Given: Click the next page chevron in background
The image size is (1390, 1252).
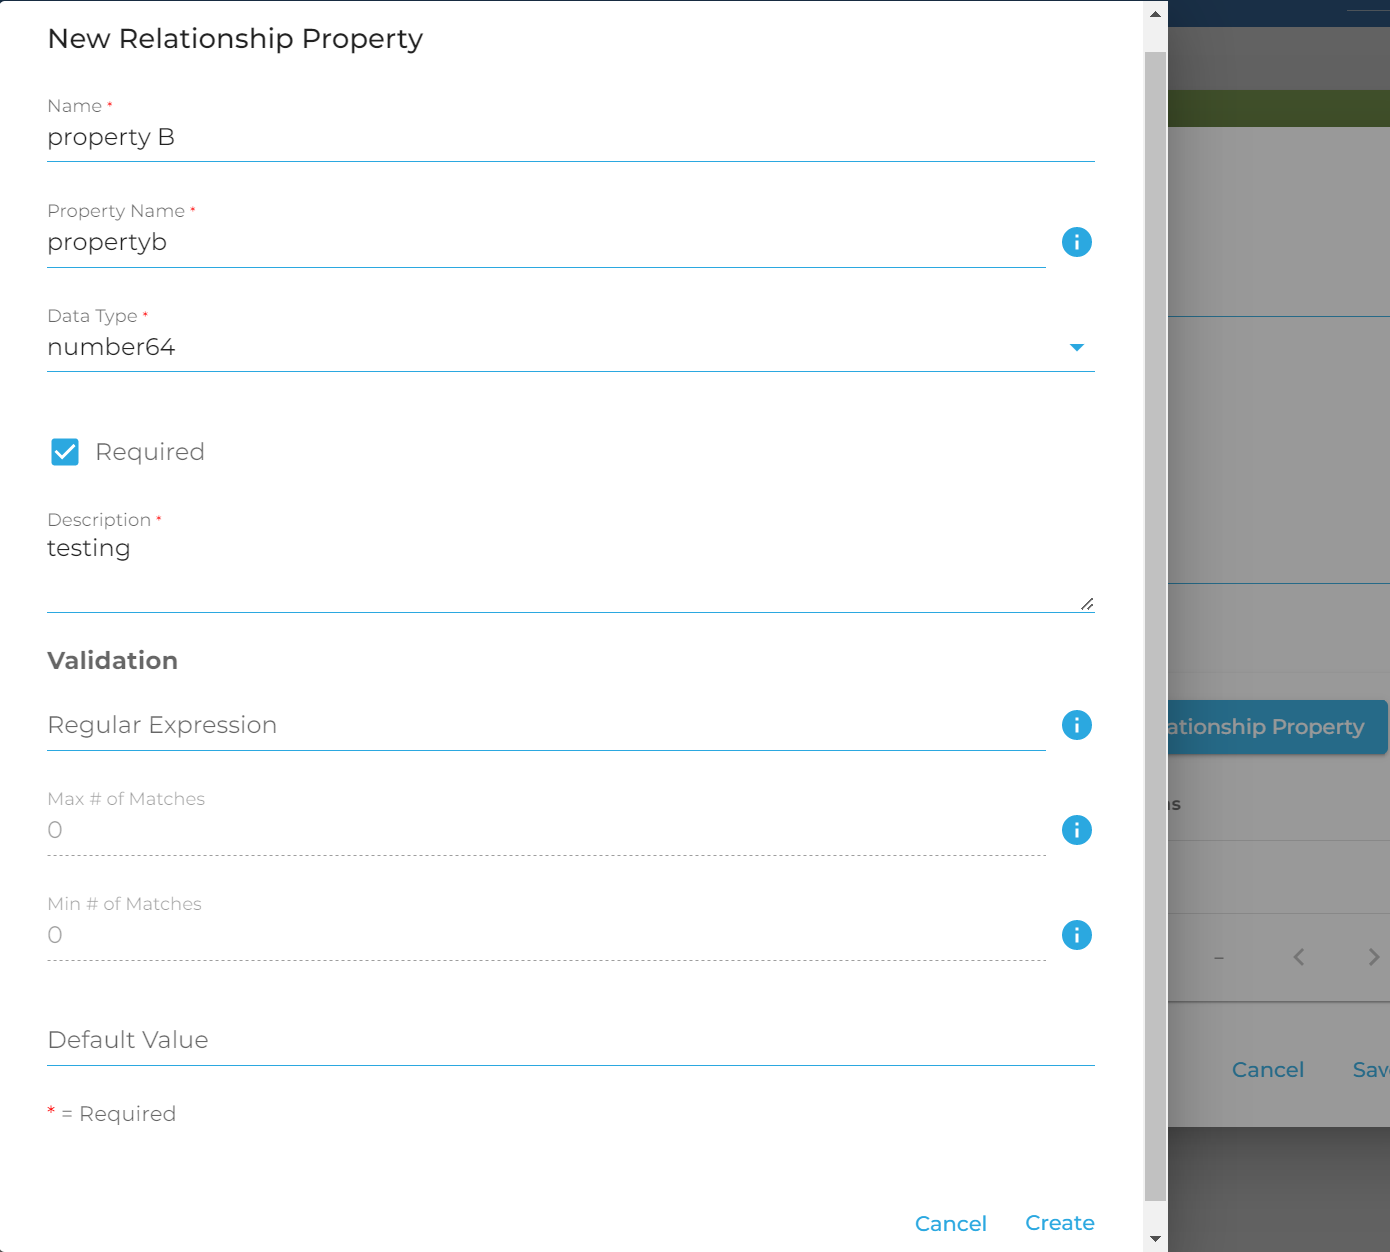Looking at the screenshot, I should coord(1373,957).
